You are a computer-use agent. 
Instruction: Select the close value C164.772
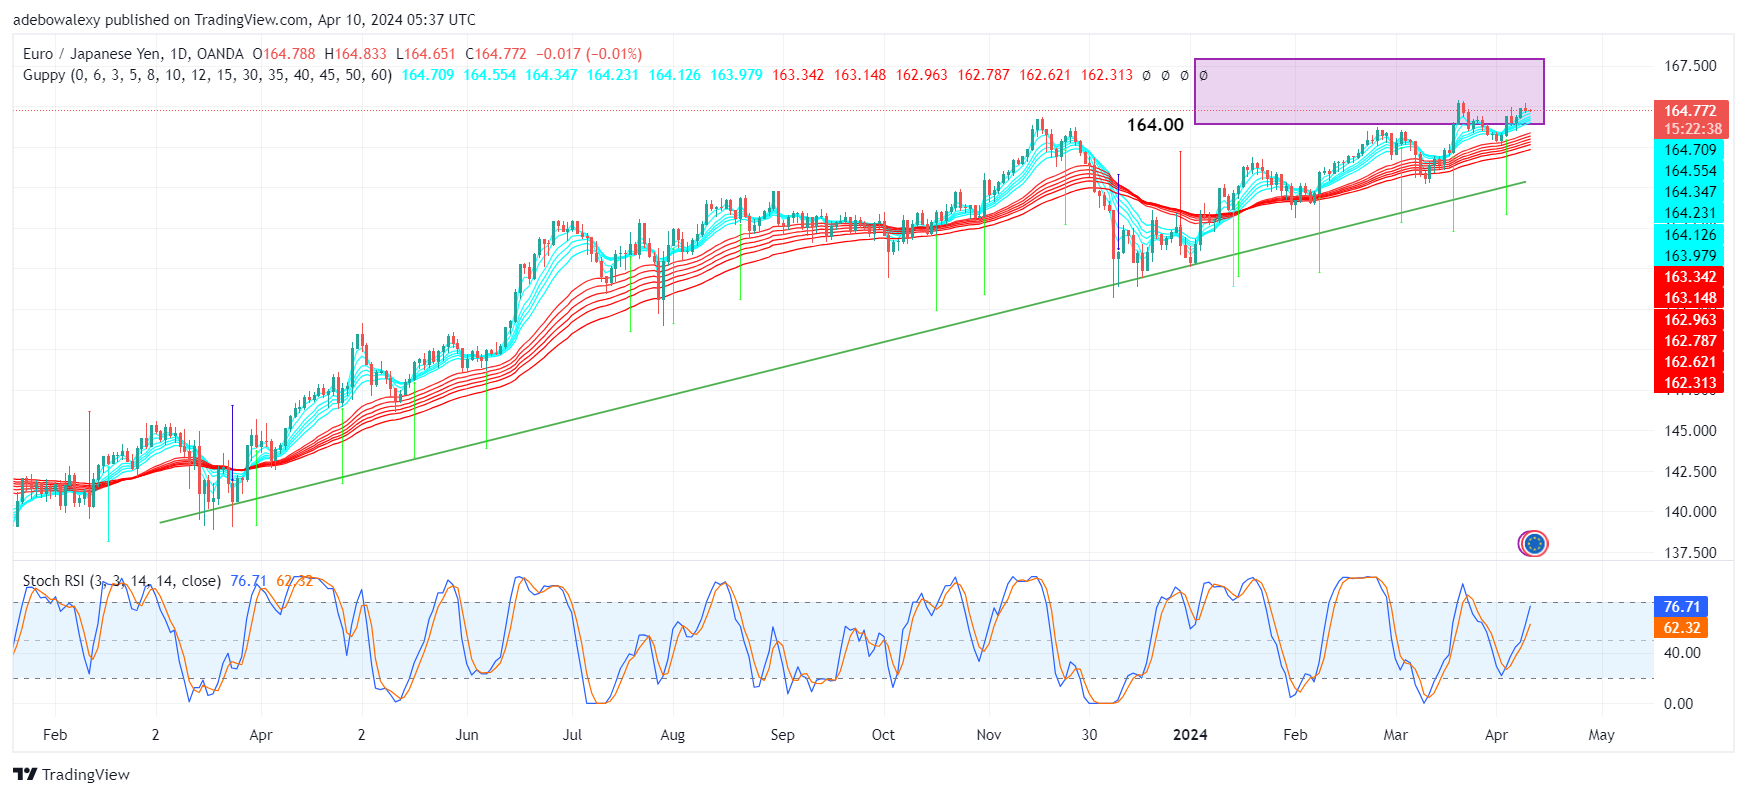495,54
